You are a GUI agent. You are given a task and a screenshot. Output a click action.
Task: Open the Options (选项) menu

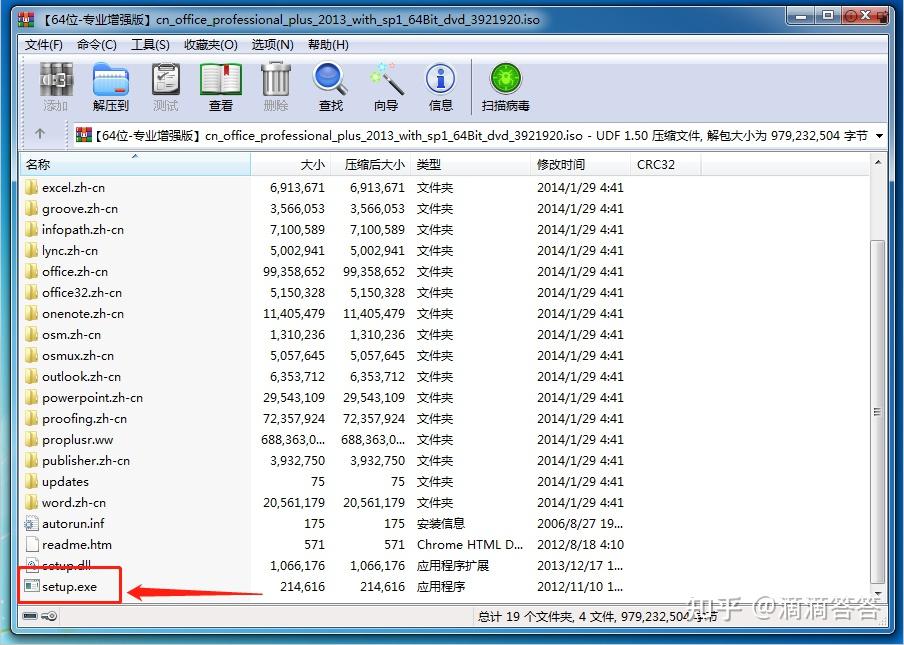point(273,44)
